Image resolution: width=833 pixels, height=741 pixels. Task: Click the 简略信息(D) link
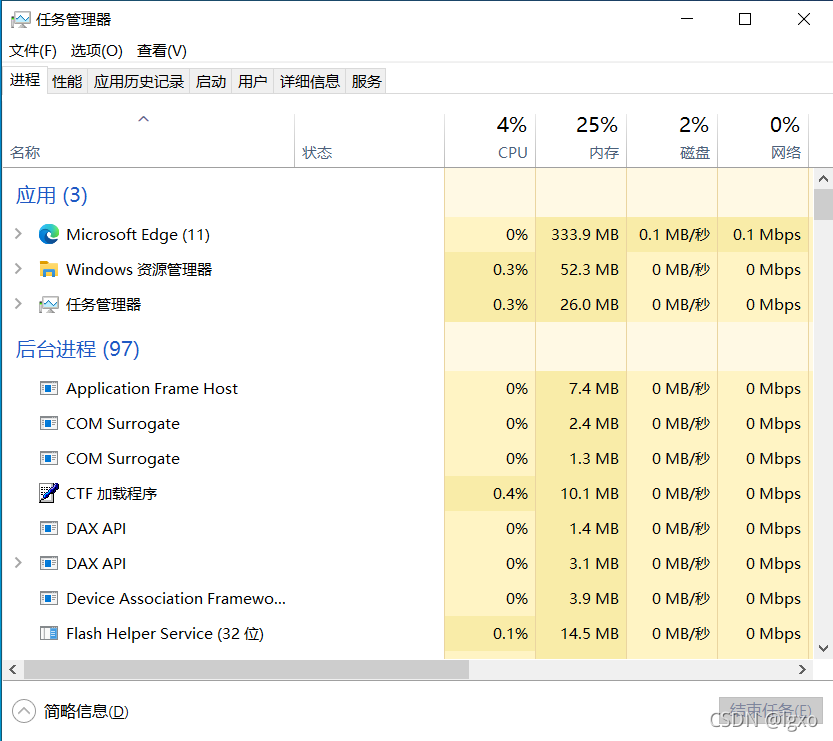[x=86, y=711]
